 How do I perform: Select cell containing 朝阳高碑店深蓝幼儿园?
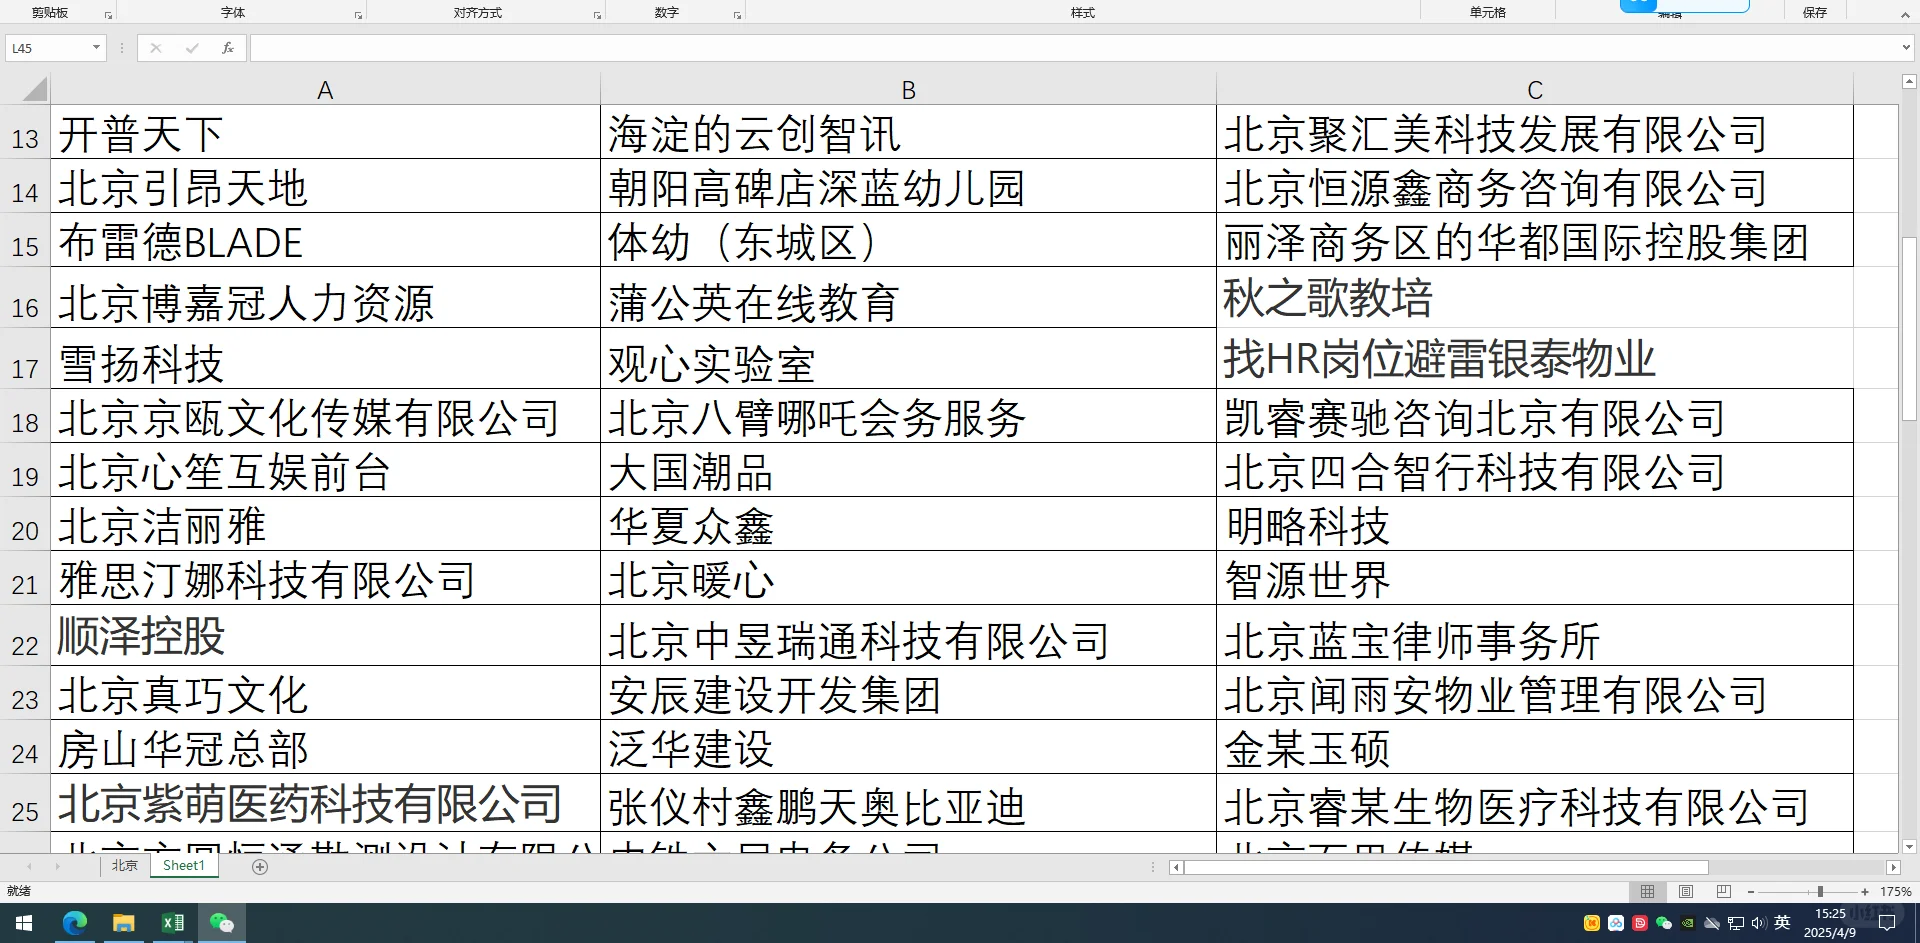(x=908, y=187)
